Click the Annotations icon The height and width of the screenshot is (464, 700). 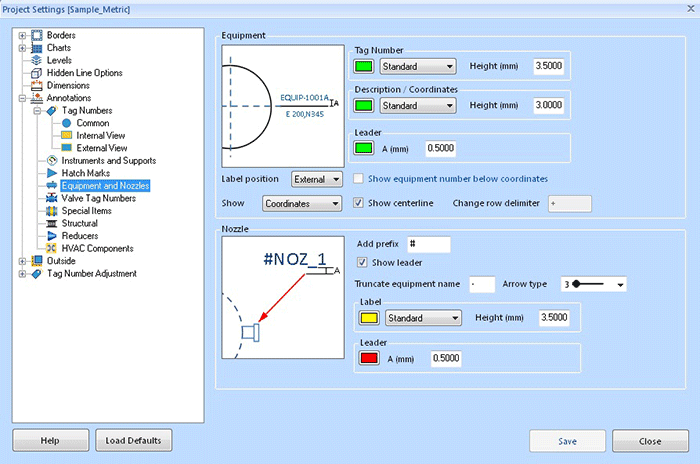coord(37,98)
